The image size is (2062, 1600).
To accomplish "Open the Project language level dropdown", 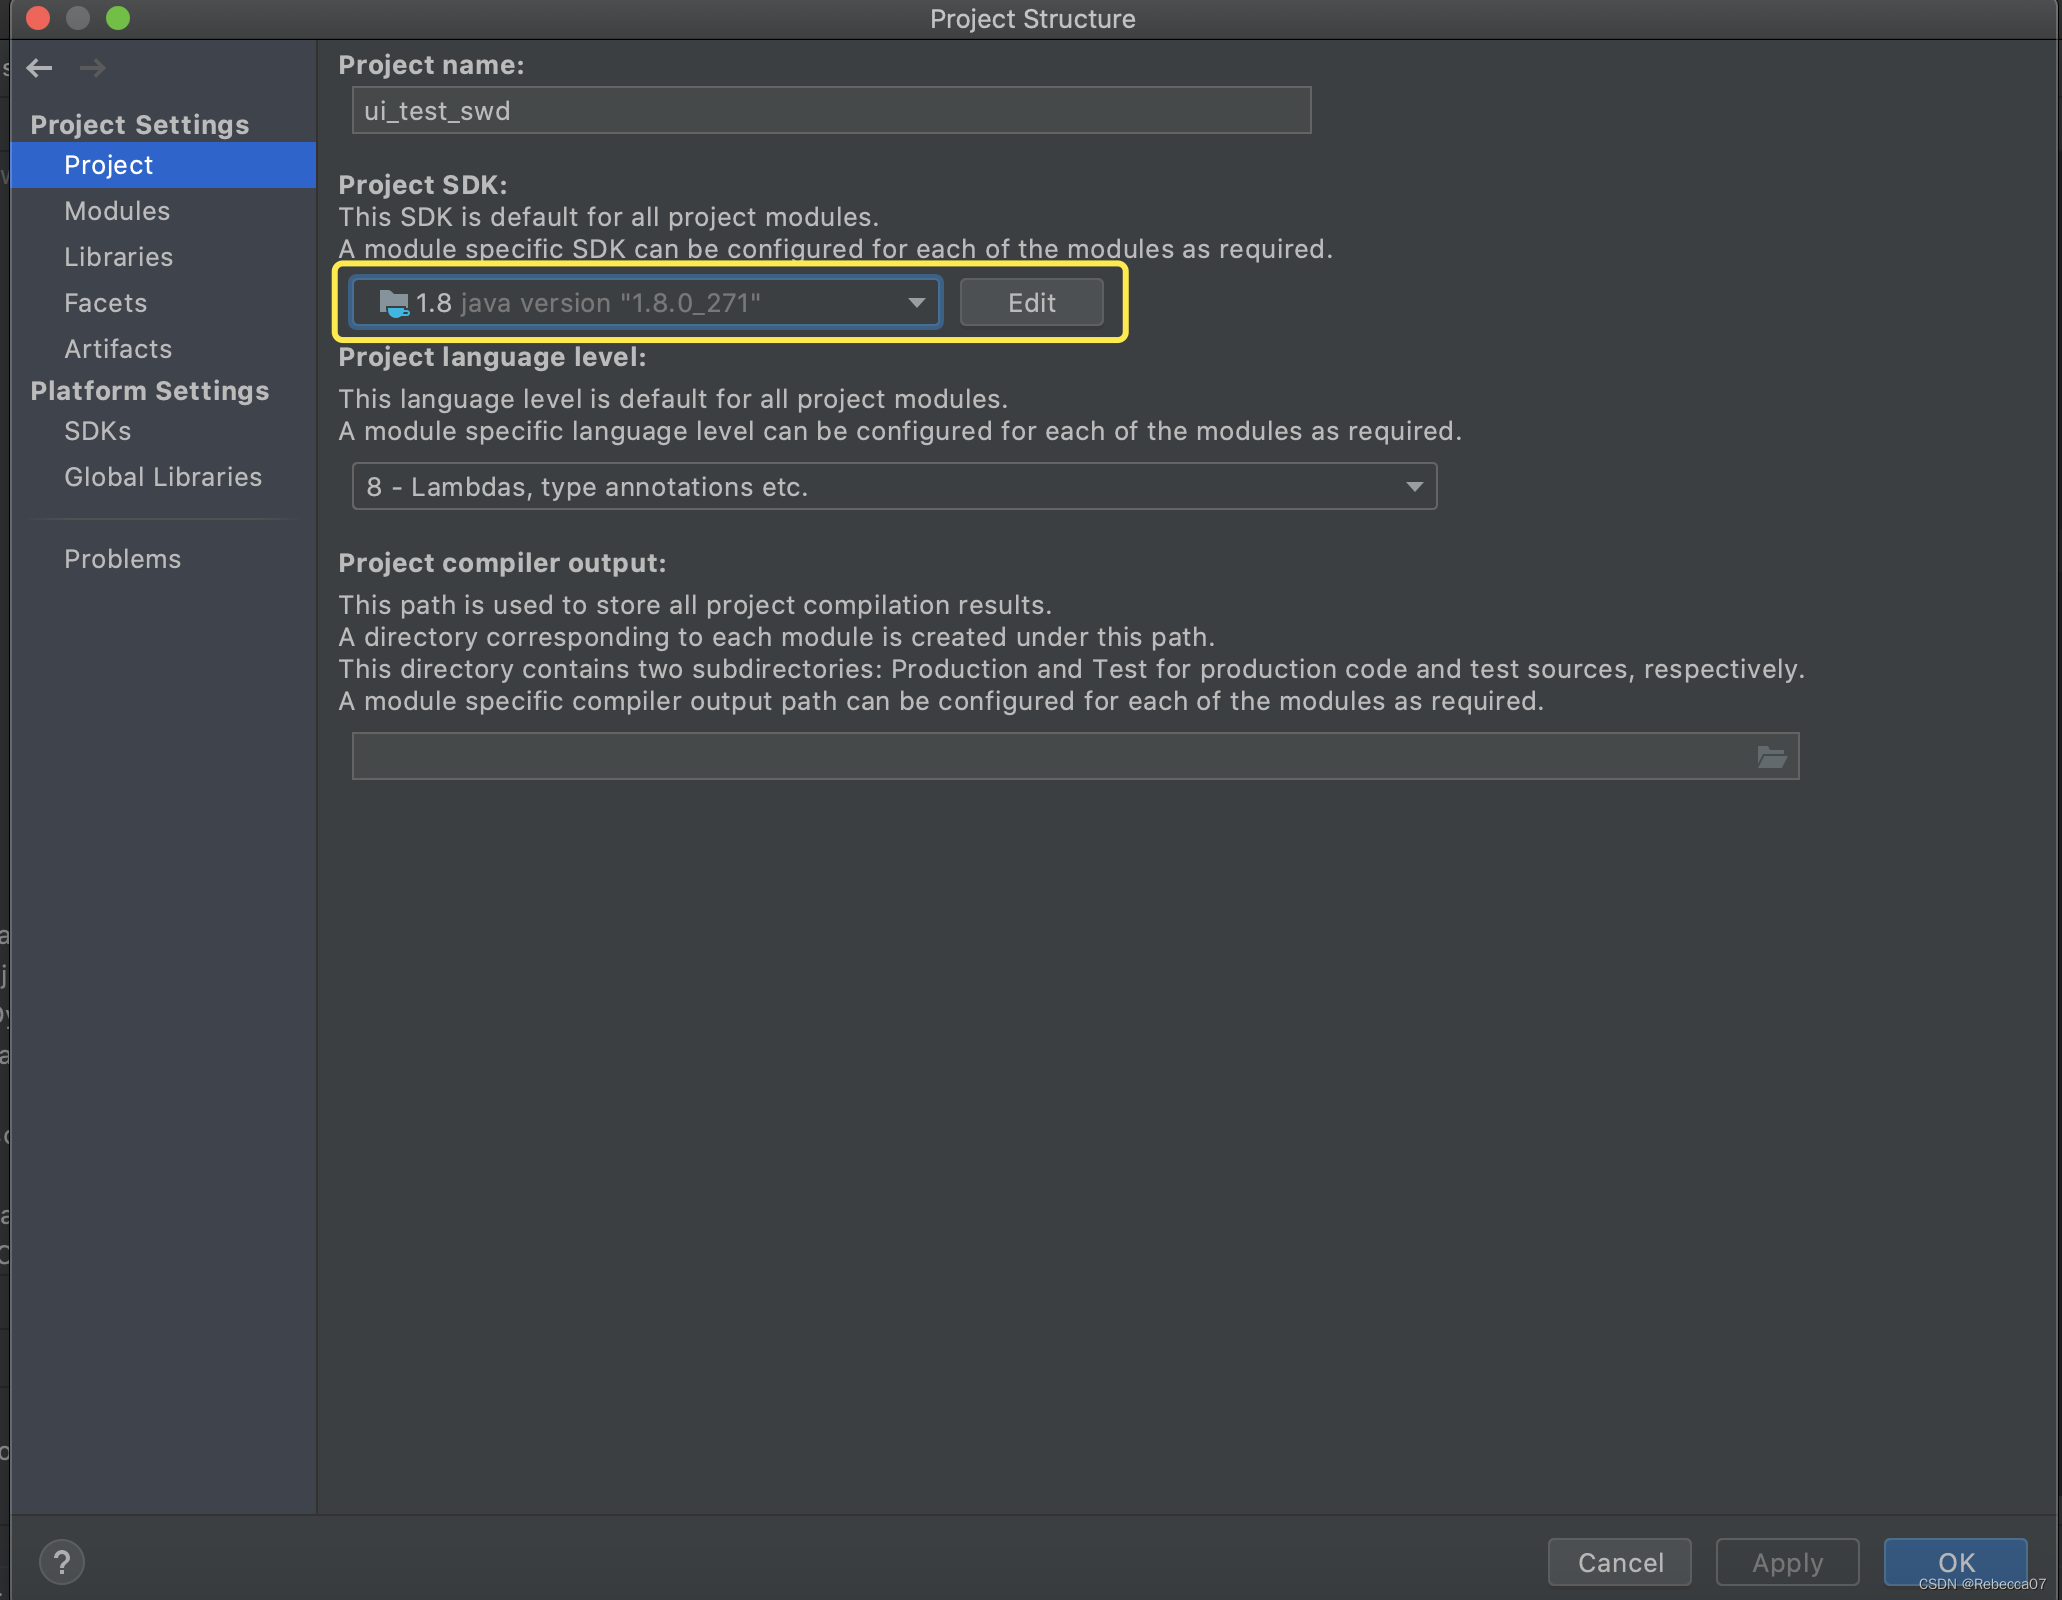I will click(x=894, y=487).
